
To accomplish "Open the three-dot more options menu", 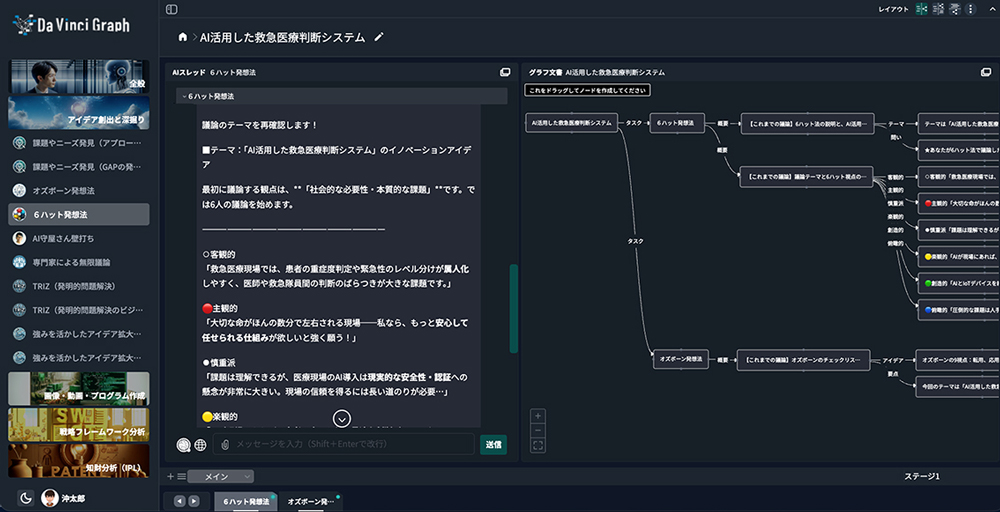I will pos(972,9).
